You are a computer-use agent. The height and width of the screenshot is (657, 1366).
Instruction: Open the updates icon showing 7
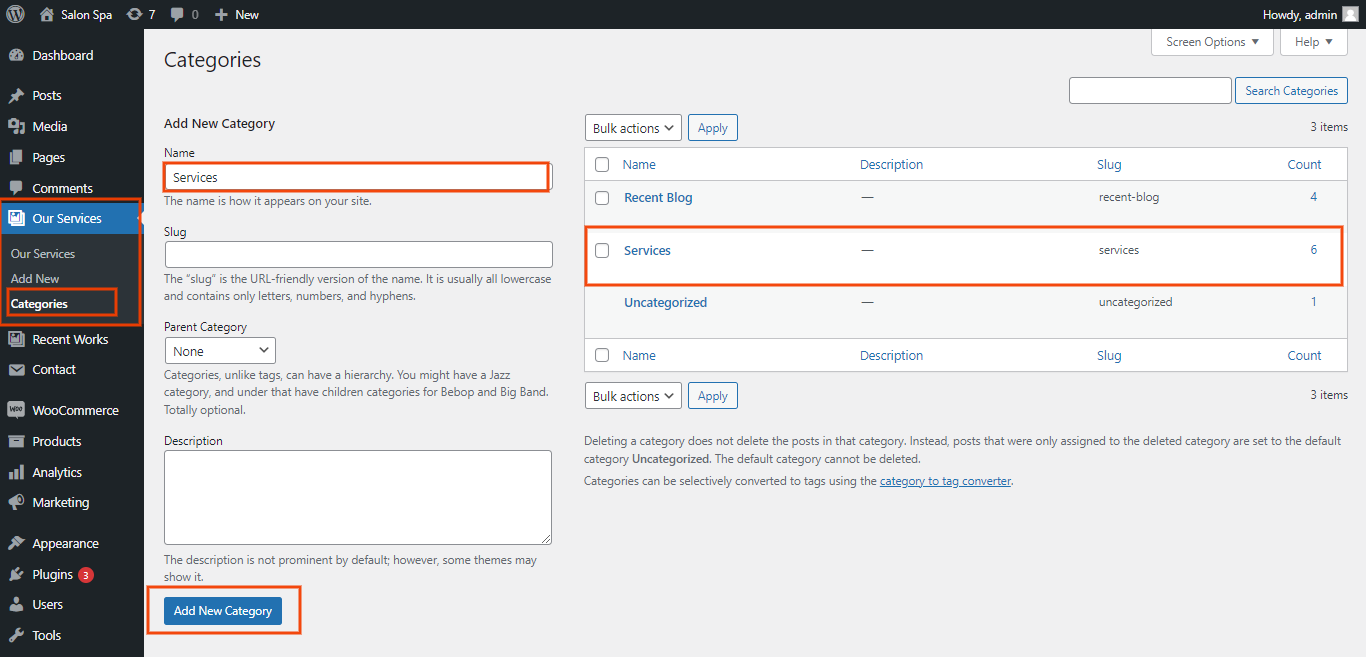[x=135, y=14]
